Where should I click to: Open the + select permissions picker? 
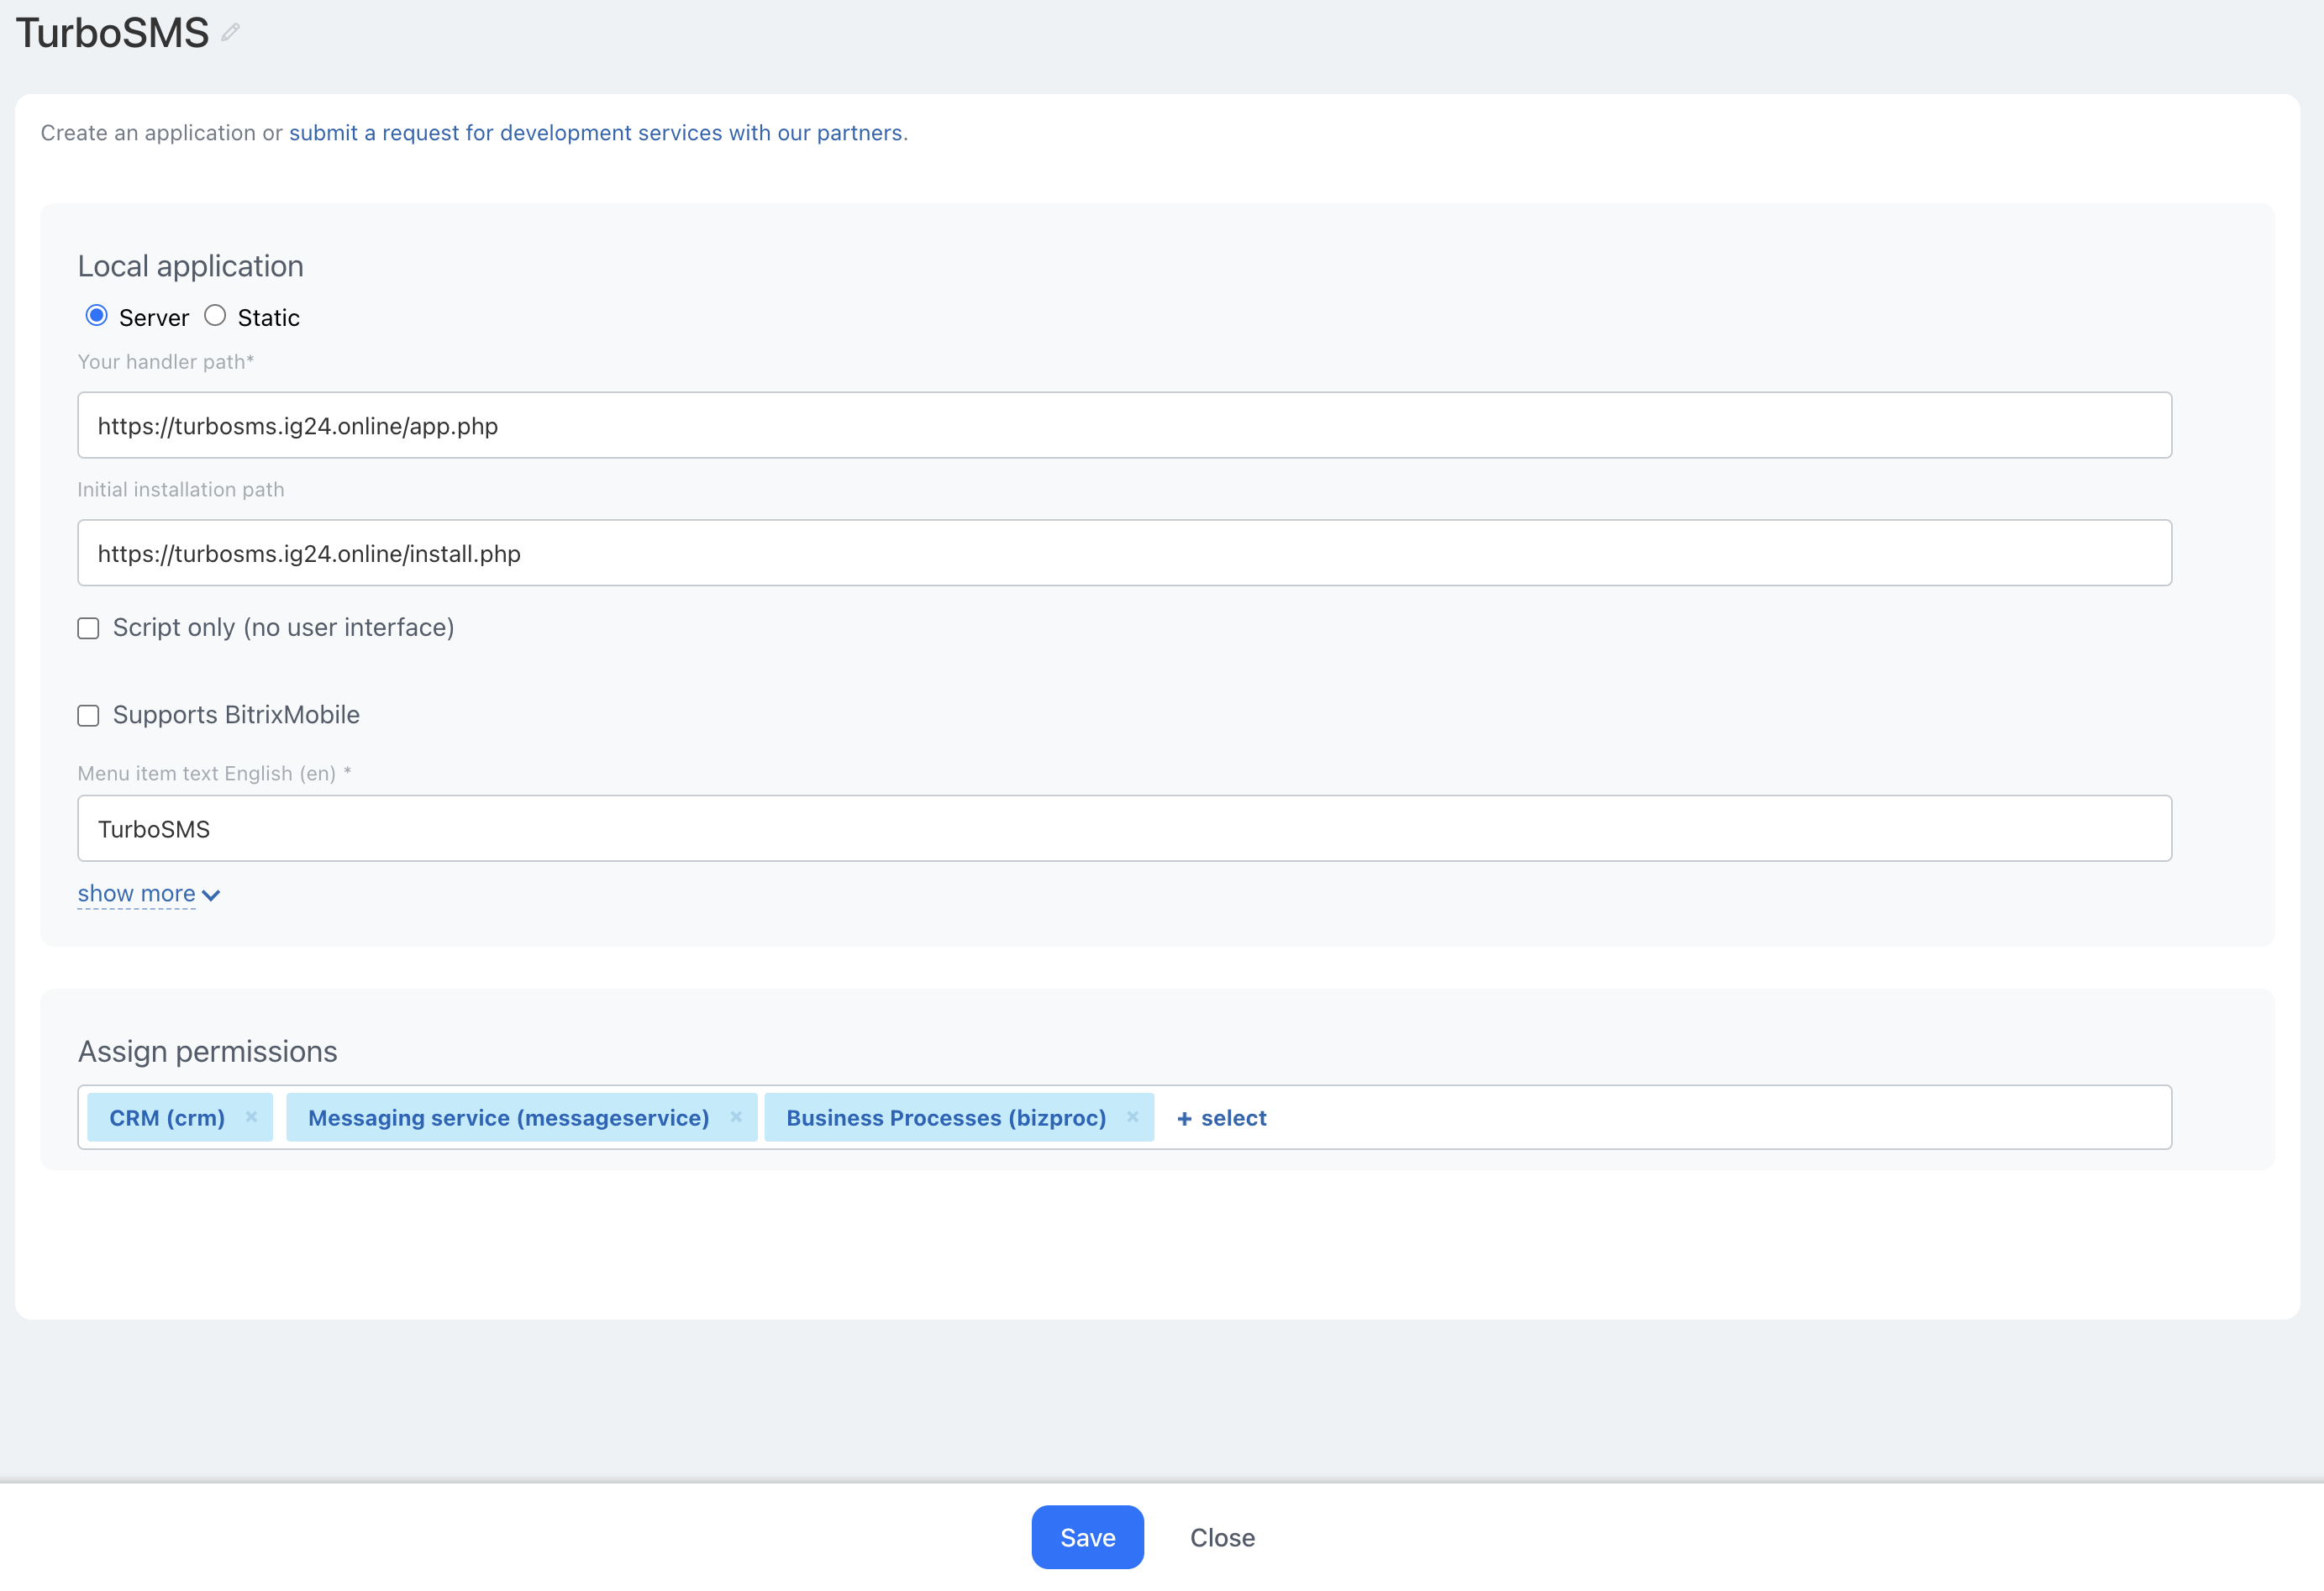[1221, 1118]
